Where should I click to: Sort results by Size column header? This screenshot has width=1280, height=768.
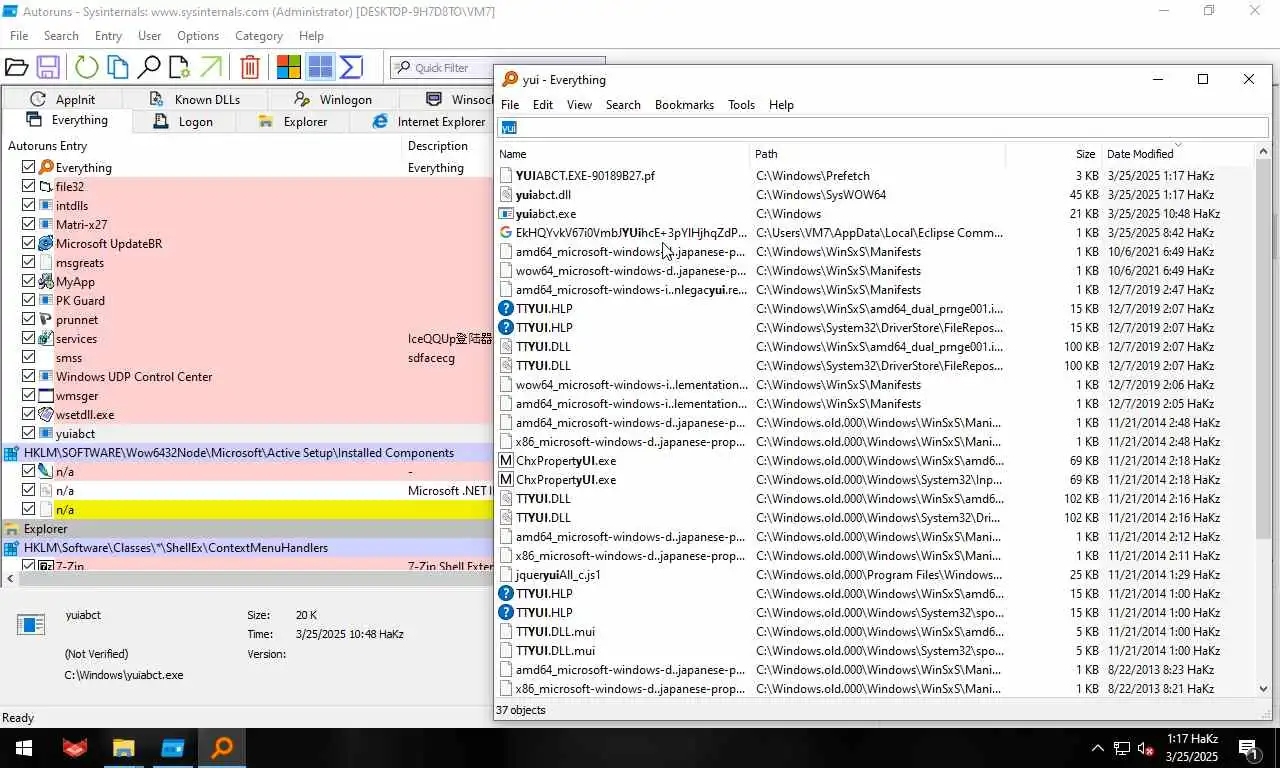[x=1053, y=154]
